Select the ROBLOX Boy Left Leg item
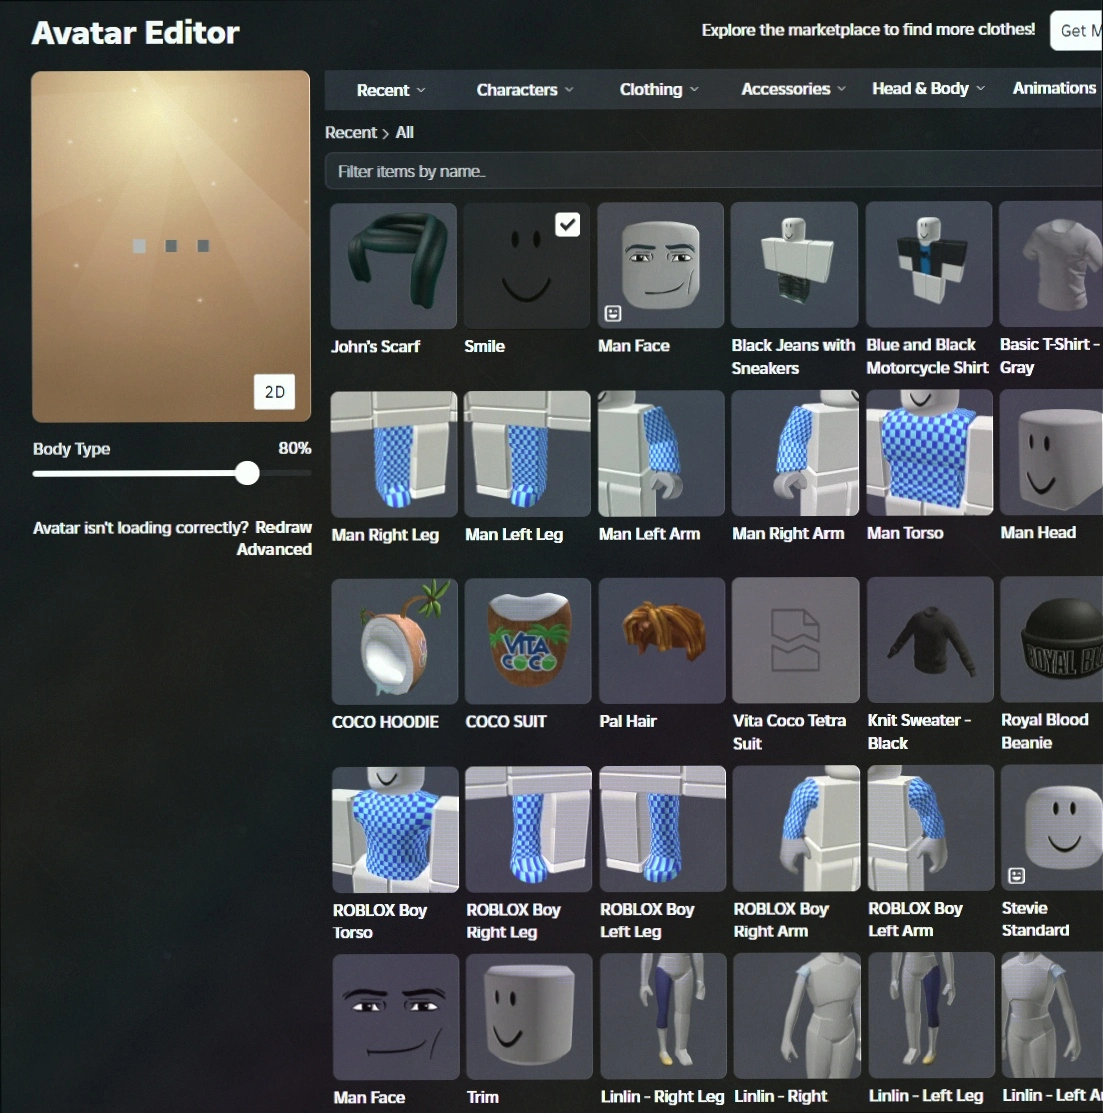 [663, 828]
